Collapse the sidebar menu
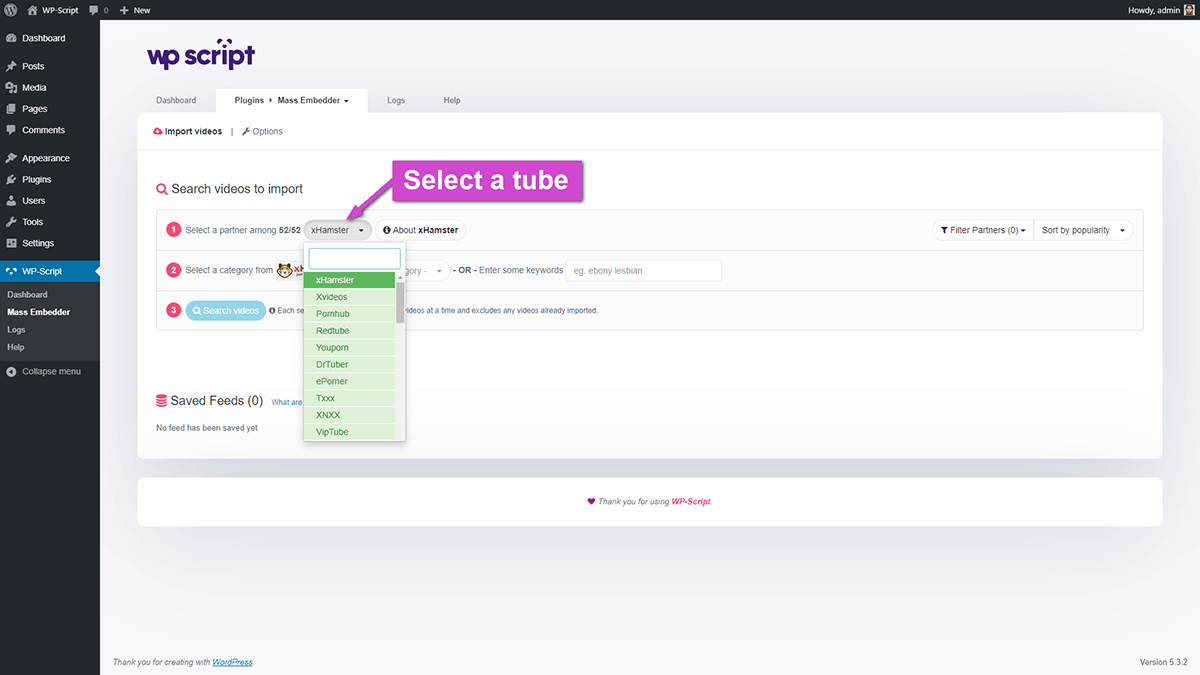 (x=50, y=372)
